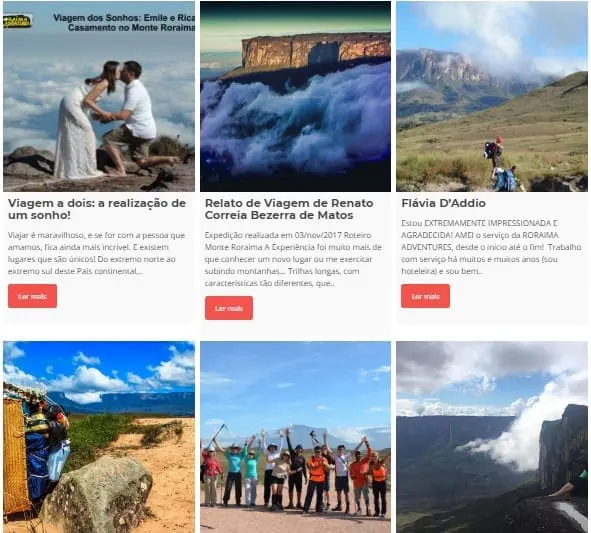Click the 'Estou EXTREMAMENTE IMPRESSIONADA' excerpt
Screen dimensions: 591x533
point(491,247)
